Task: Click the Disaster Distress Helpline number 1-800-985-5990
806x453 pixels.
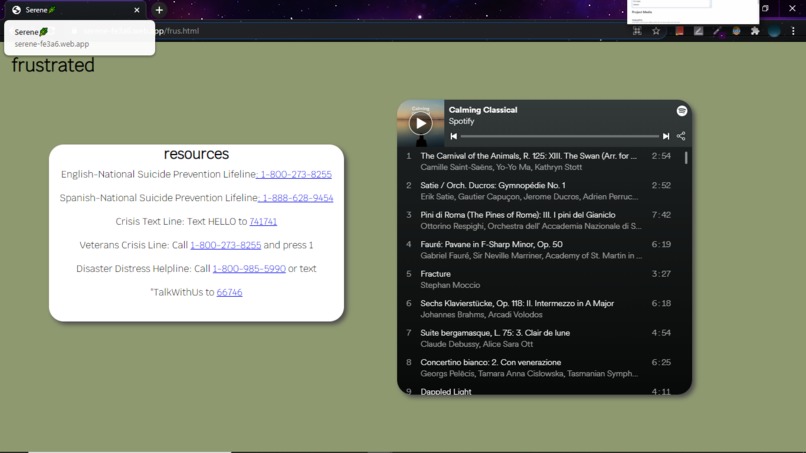Action: click(x=249, y=269)
